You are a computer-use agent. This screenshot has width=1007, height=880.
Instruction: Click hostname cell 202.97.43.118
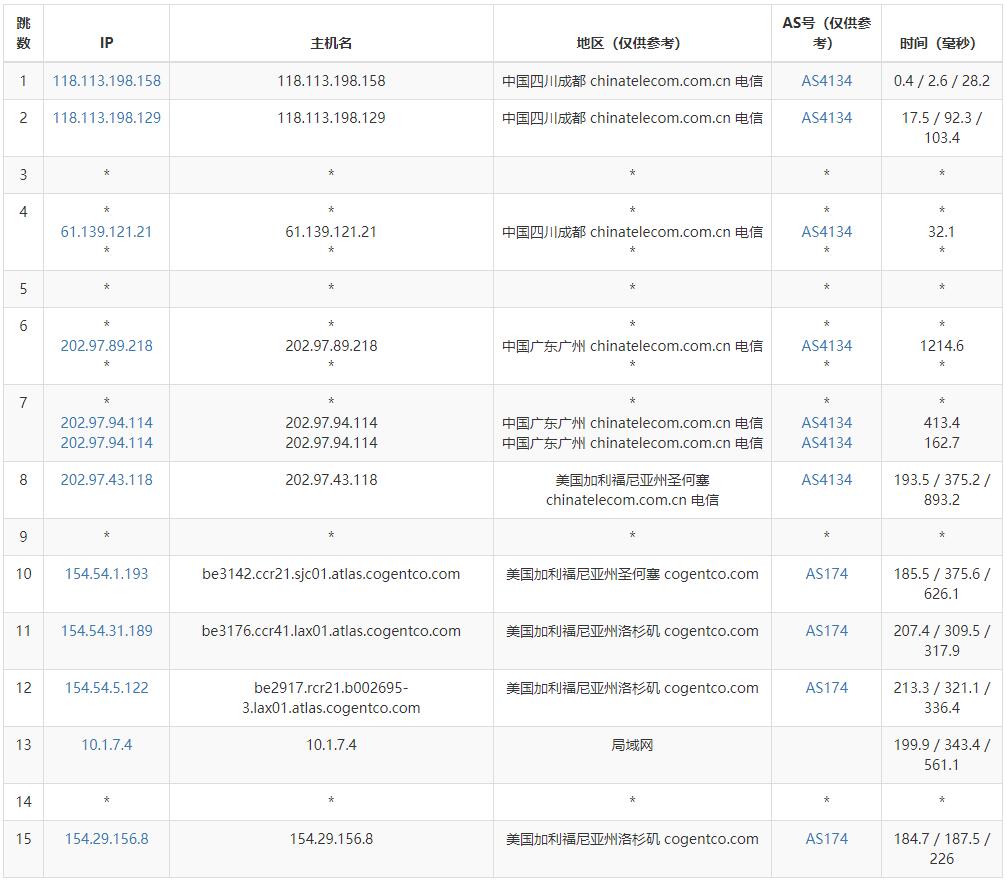[331, 489]
